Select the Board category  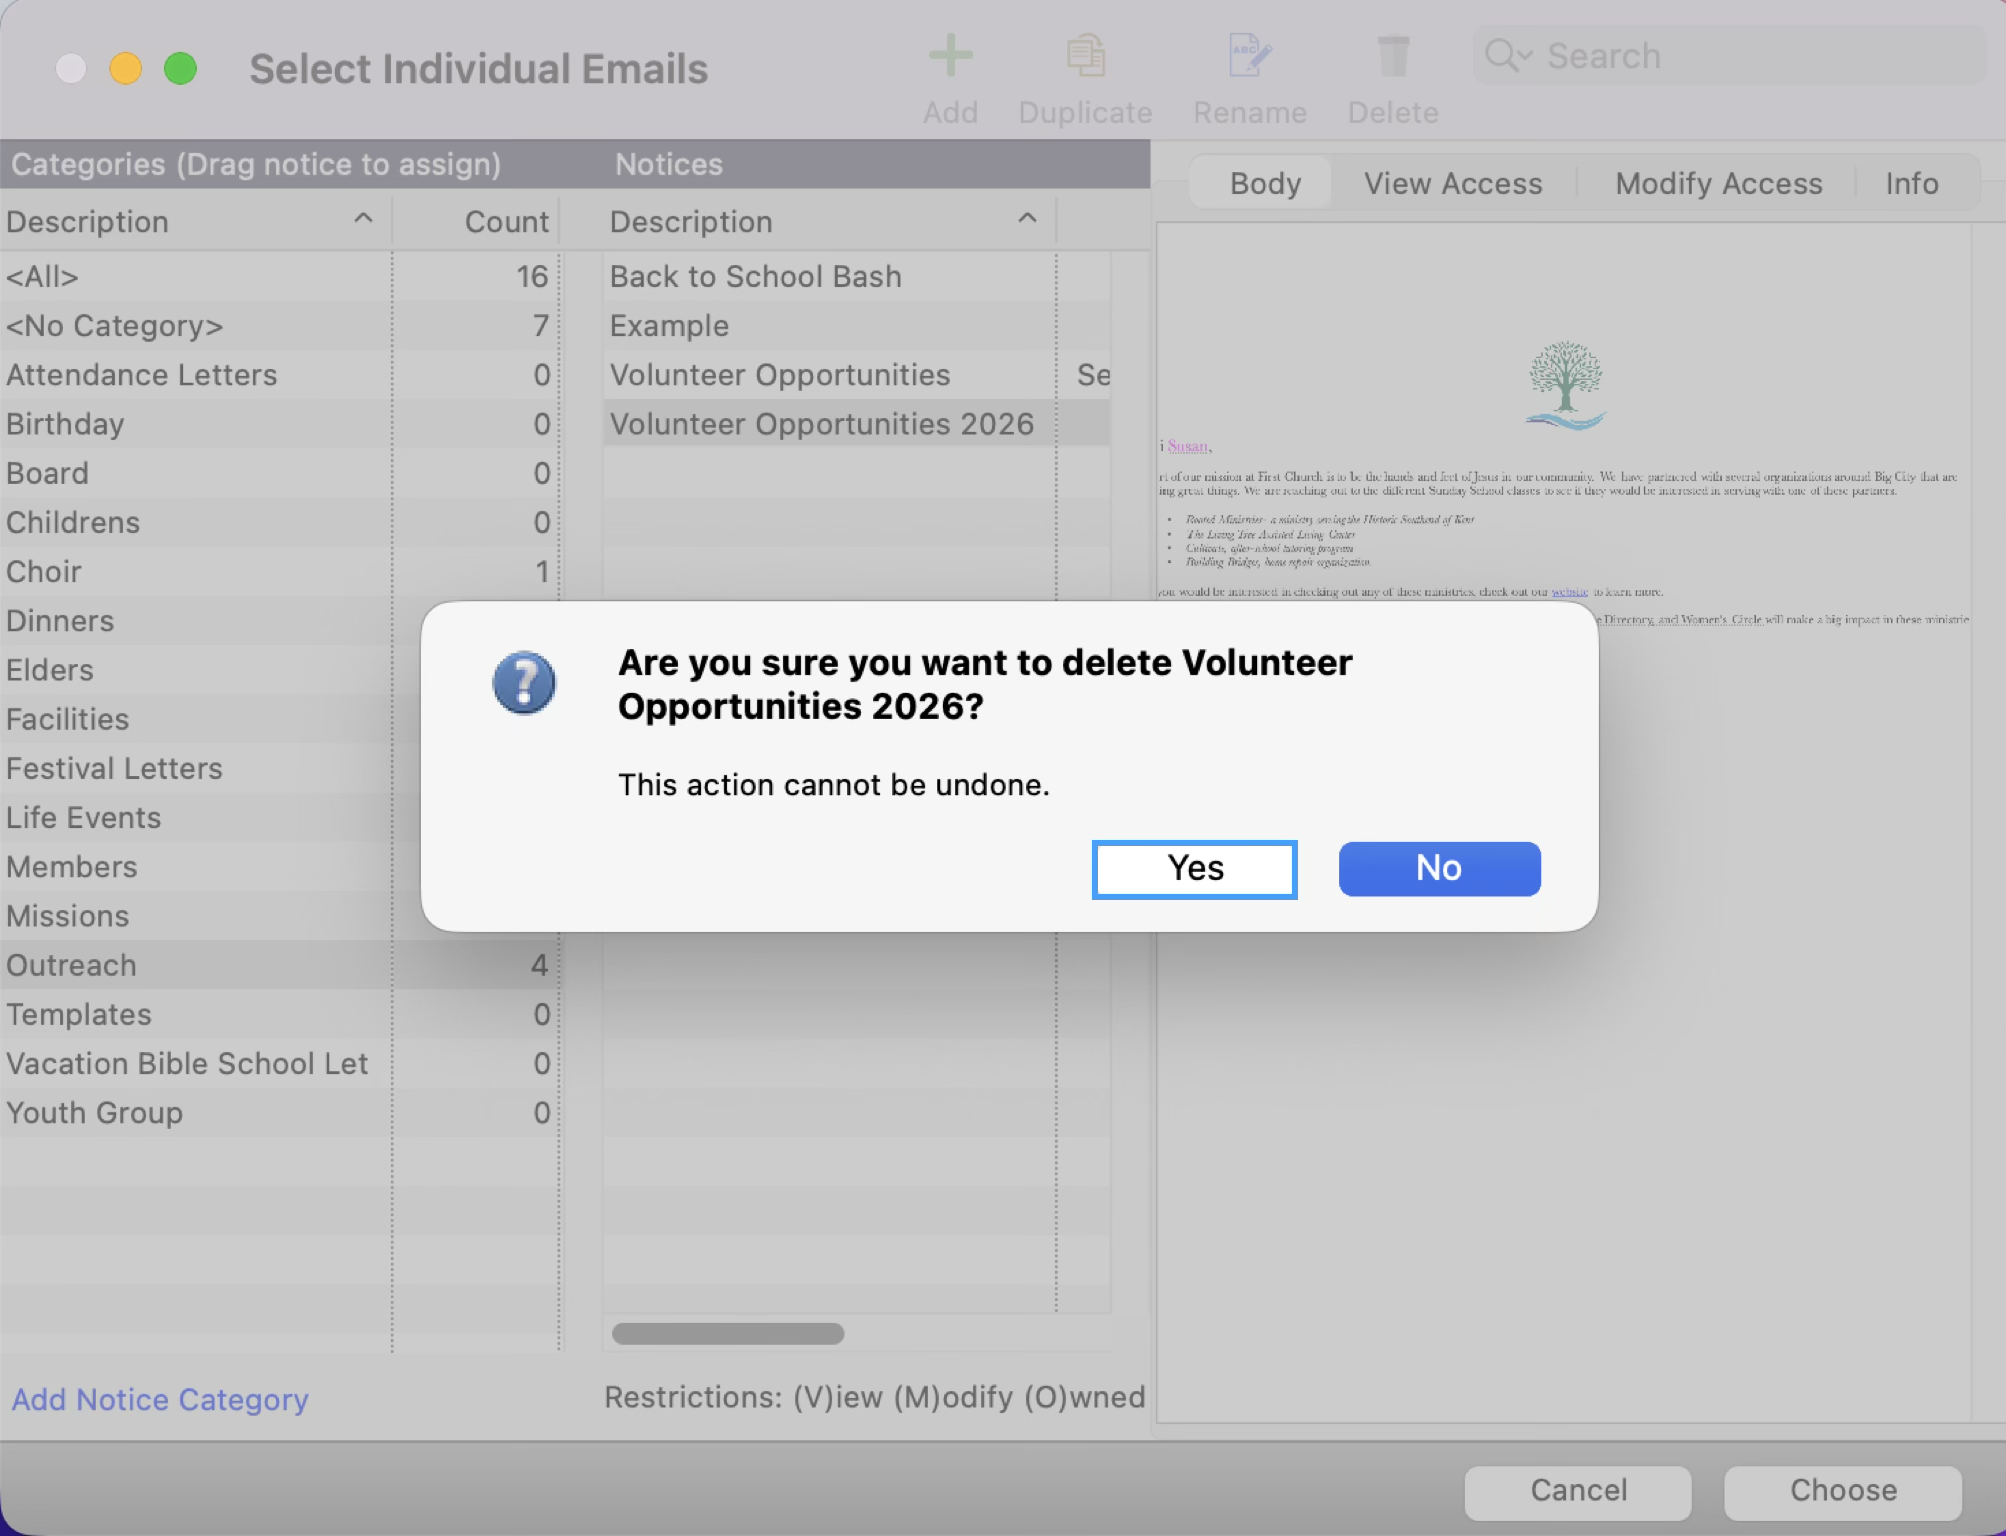pos(278,473)
